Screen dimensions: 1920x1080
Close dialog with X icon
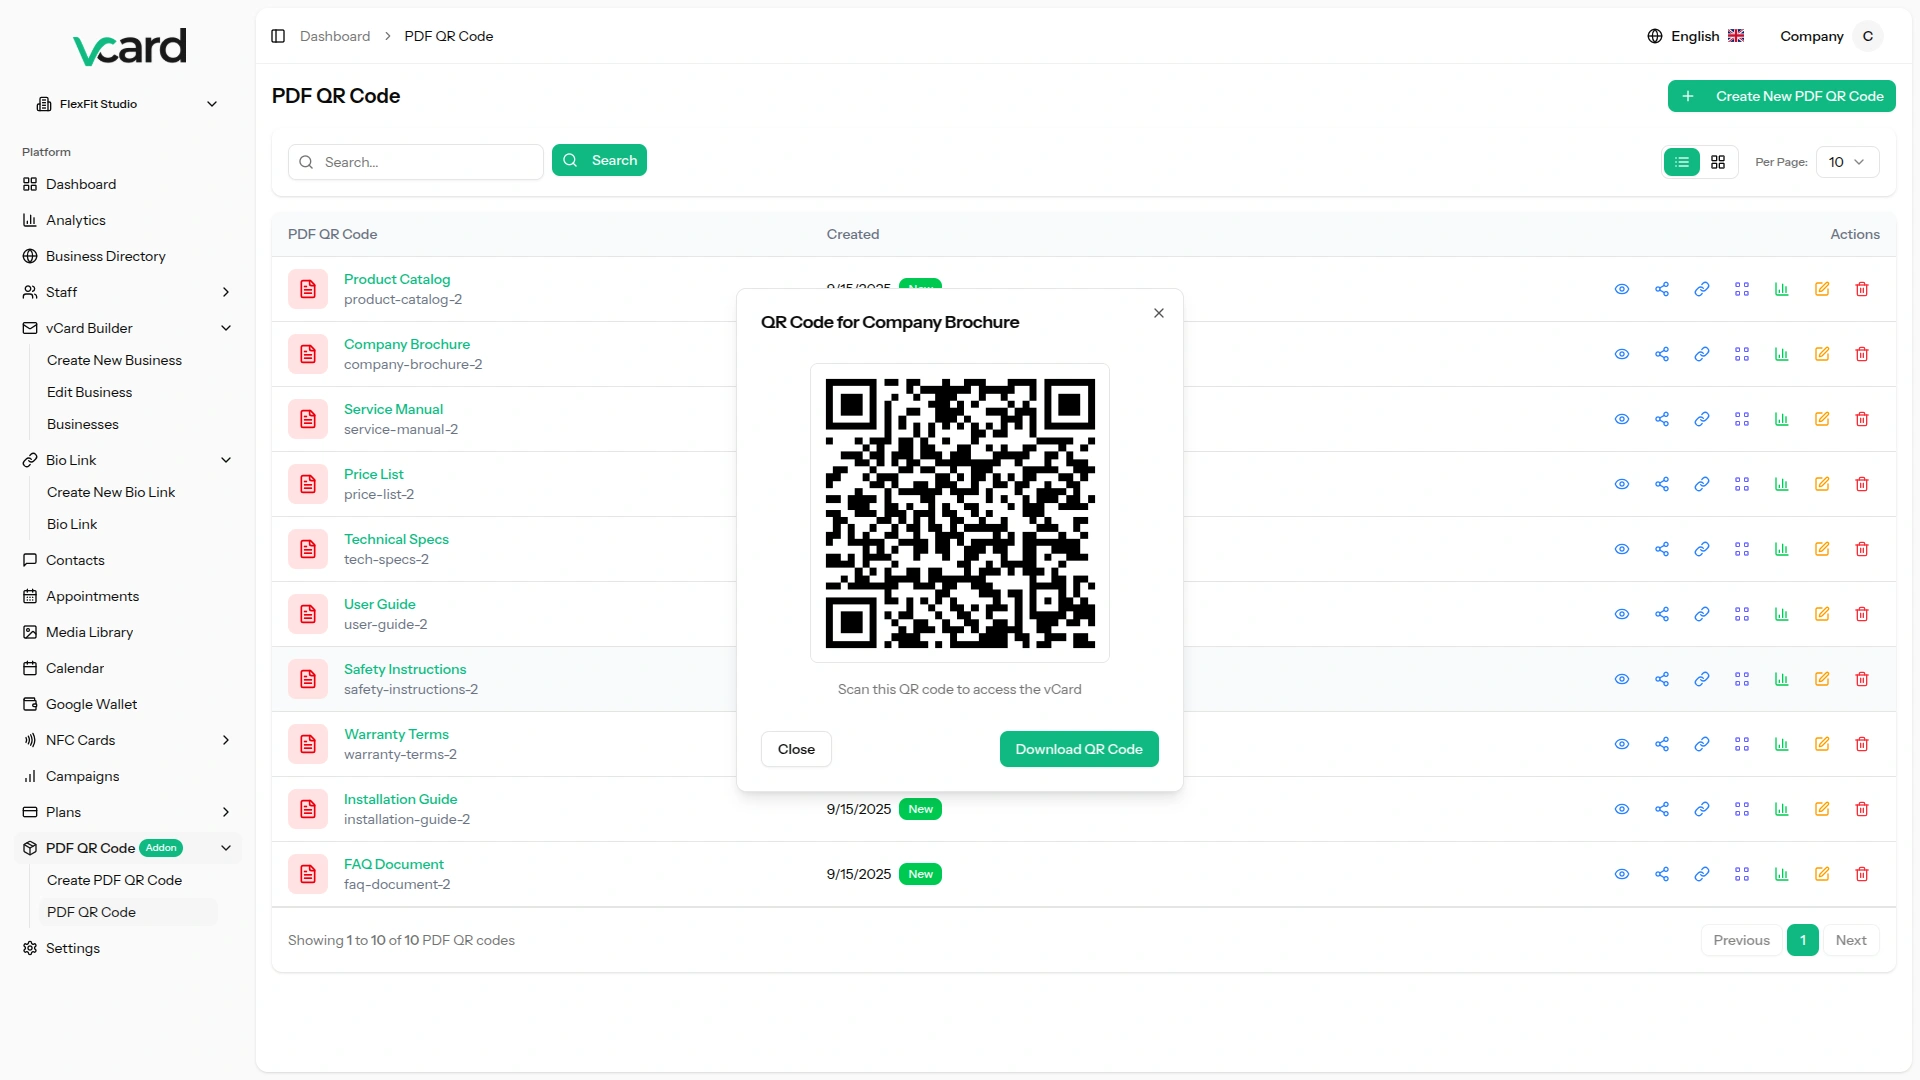(x=1159, y=313)
